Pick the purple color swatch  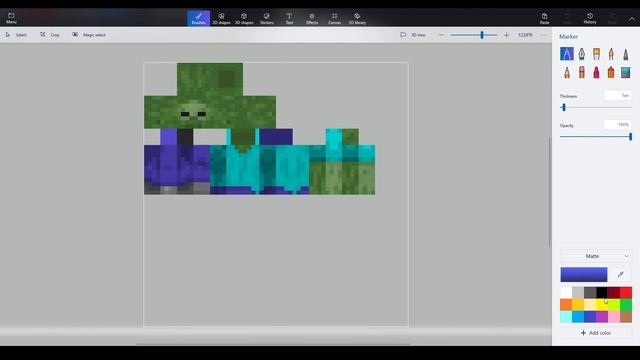(602, 317)
